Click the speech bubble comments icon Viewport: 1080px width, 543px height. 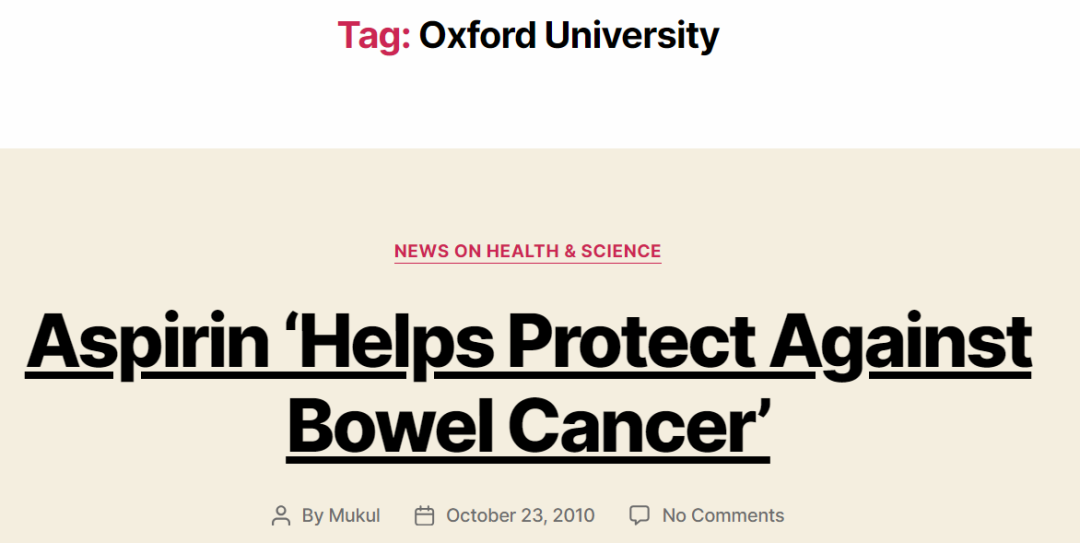point(639,516)
